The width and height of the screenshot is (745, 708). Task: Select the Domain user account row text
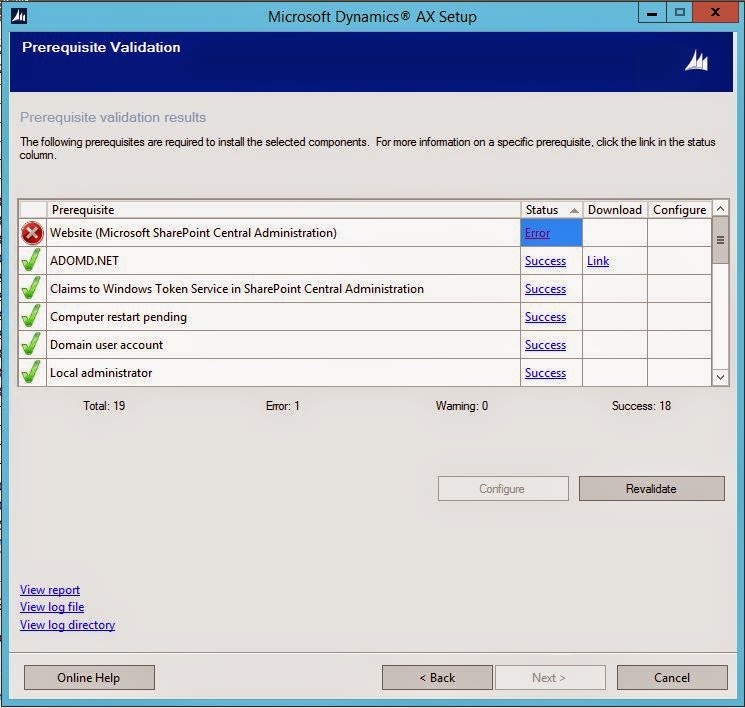(106, 345)
